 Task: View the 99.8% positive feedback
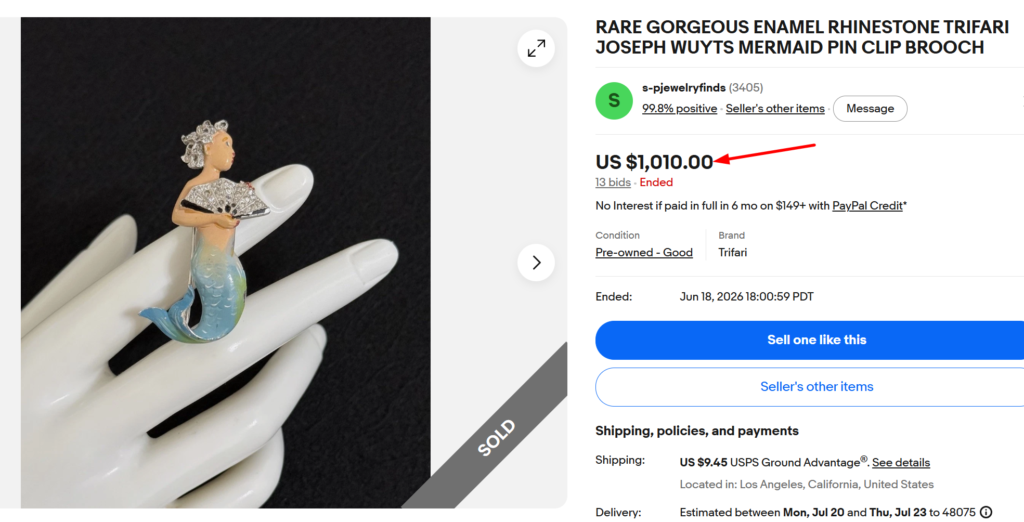(679, 108)
